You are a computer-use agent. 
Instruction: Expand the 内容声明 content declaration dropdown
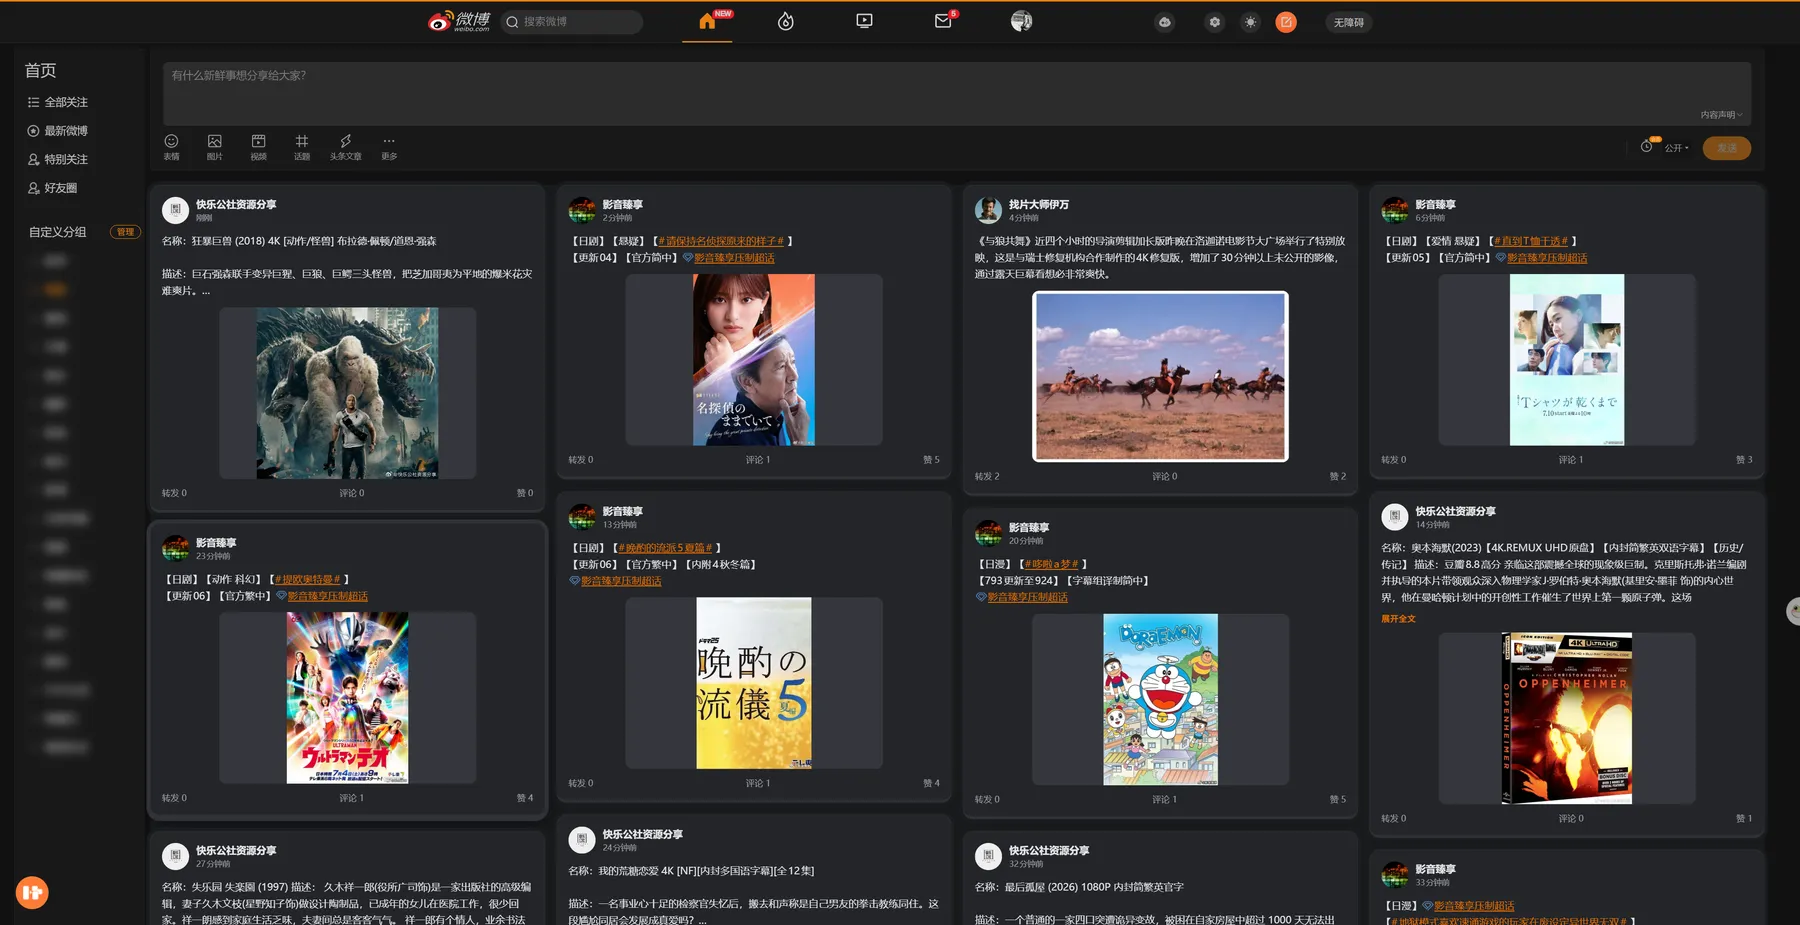1721,115
